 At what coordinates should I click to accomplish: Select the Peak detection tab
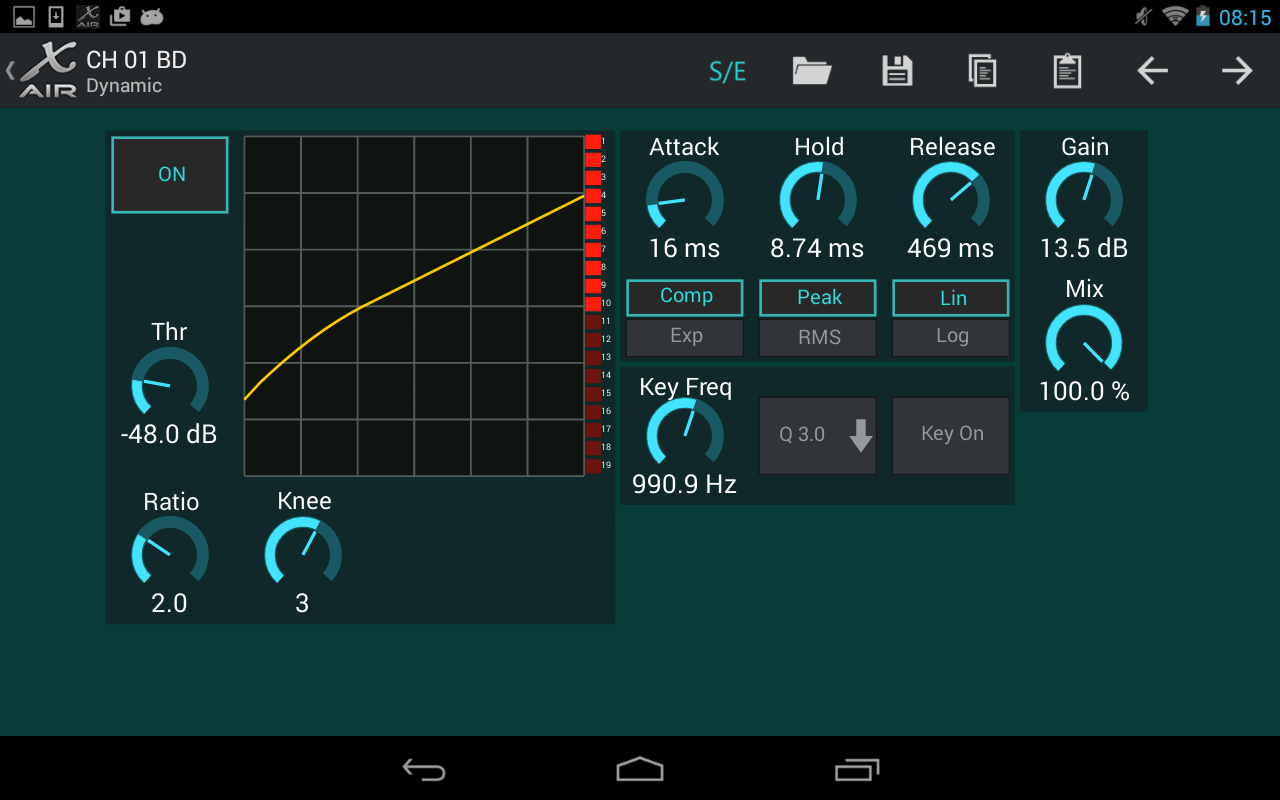[817, 297]
